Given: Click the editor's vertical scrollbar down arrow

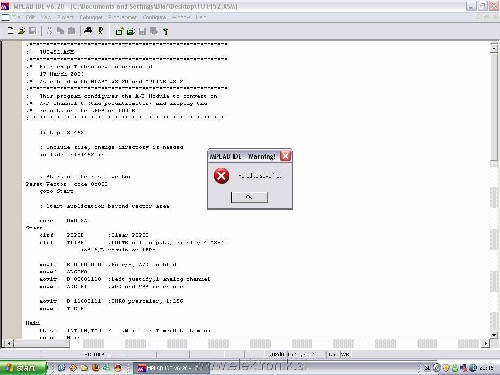Looking at the screenshot, I should [494, 335].
